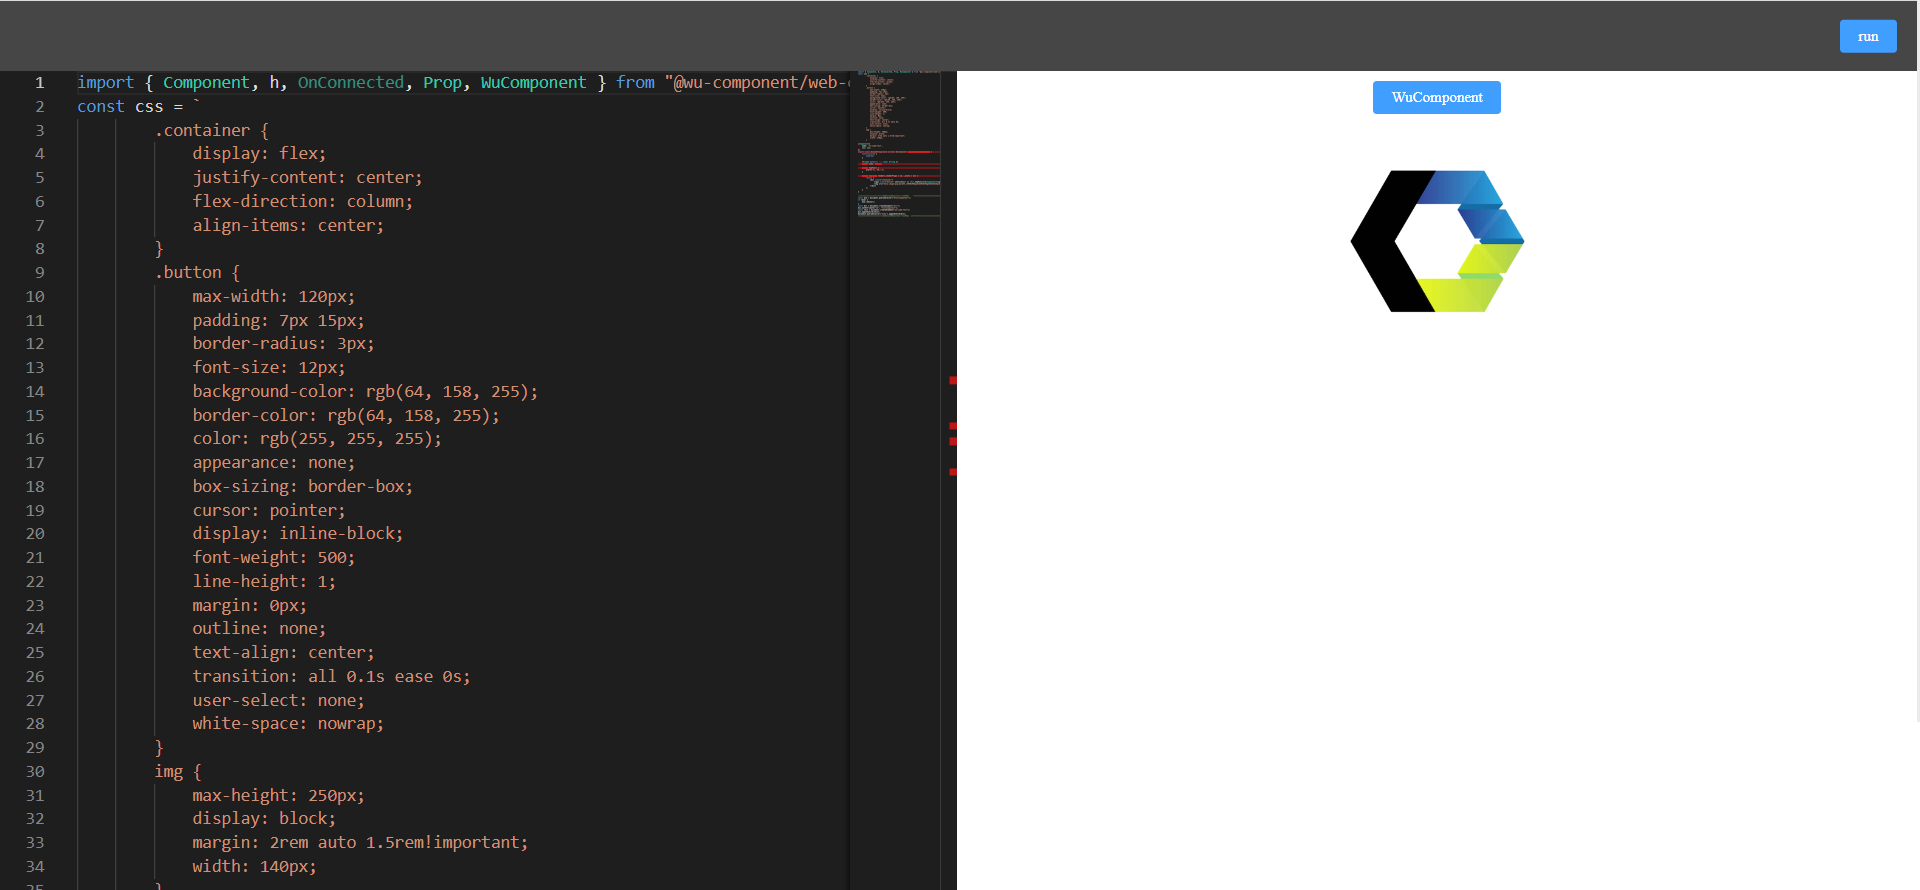Click the code minimap overview
The height and width of the screenshot is (890, 1920).
coord(899,143)
